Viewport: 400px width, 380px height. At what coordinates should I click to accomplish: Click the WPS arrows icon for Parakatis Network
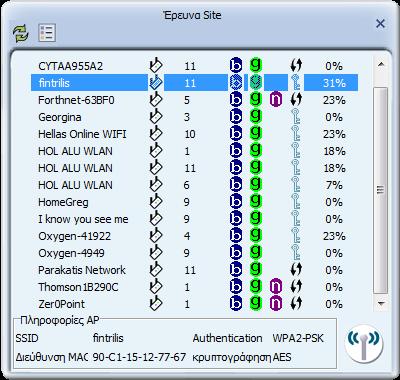(296, 269)
